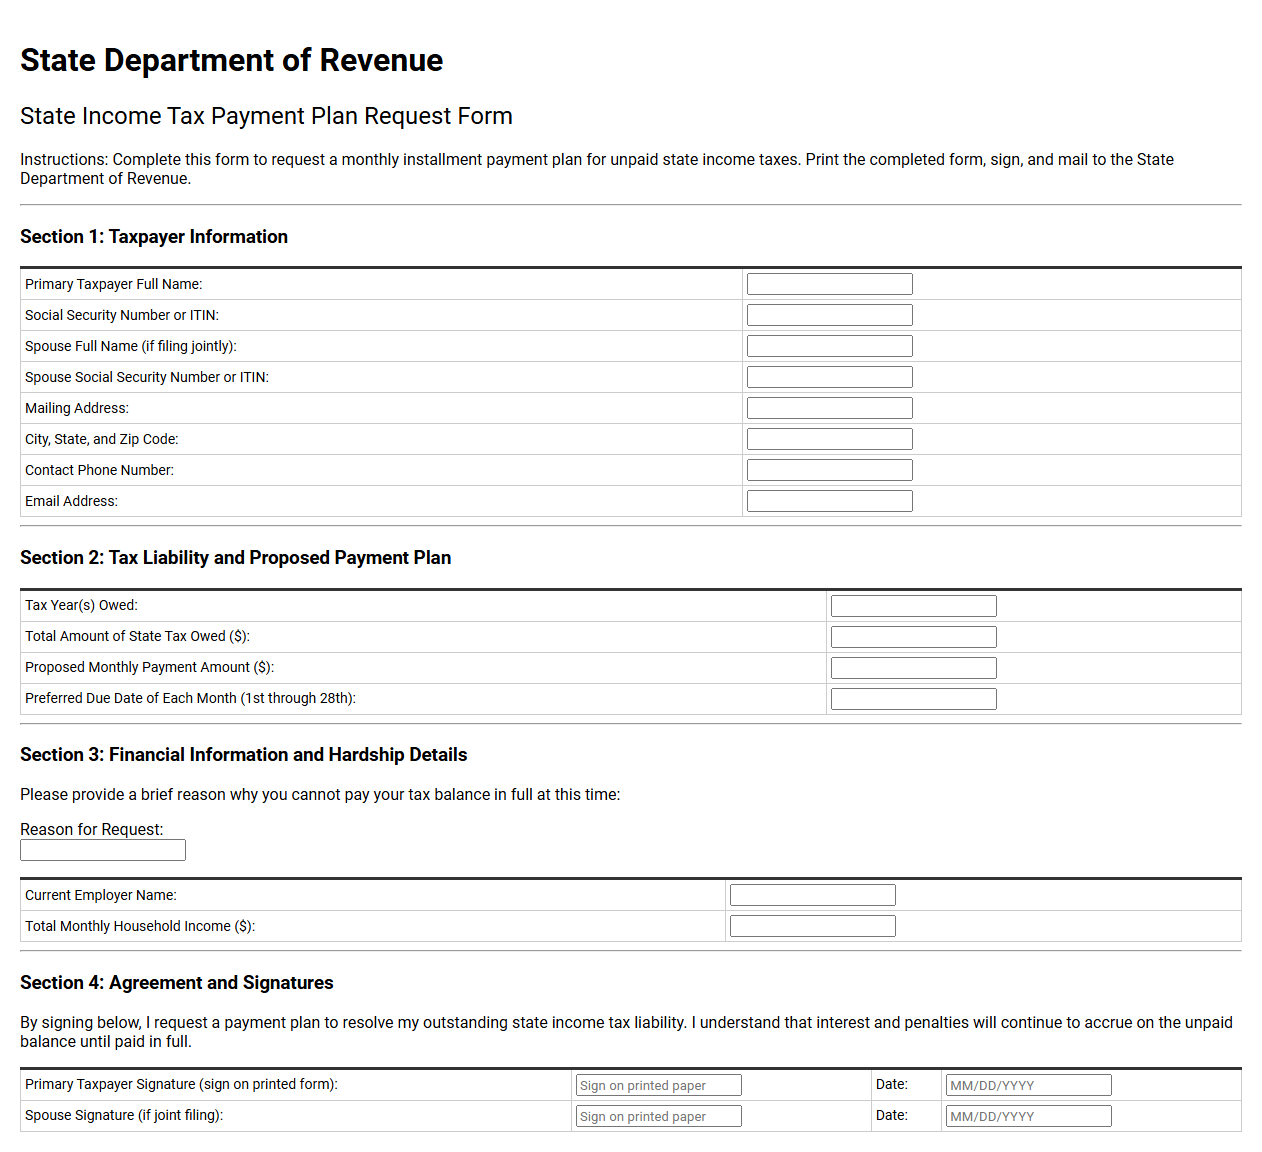Click the 'Social Security Number or ITIN:' label
1262x1152 pixels.
coord(122,315)
